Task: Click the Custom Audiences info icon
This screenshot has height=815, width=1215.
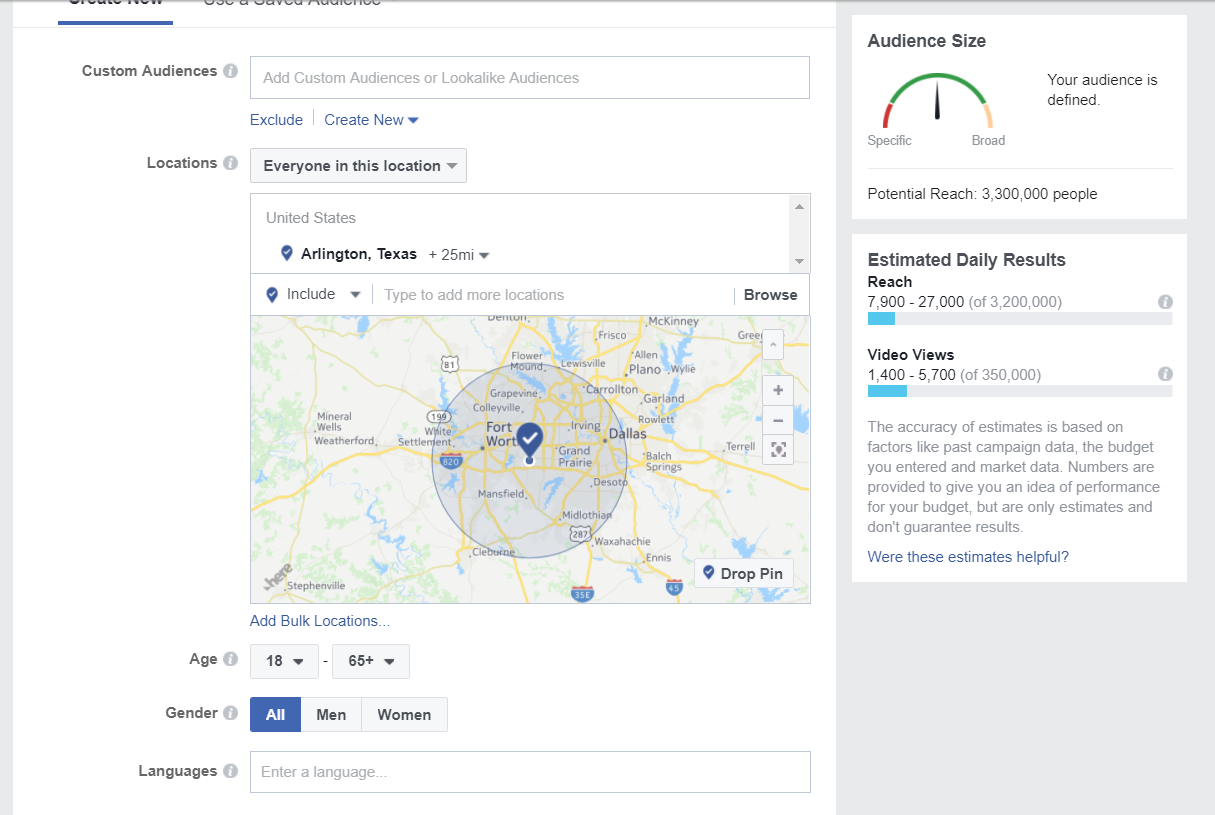Action: (x=231, y=71)
